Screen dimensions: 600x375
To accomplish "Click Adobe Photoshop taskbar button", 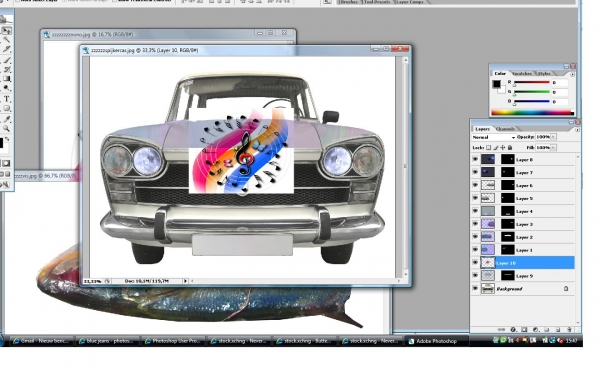I will (436, 341).
